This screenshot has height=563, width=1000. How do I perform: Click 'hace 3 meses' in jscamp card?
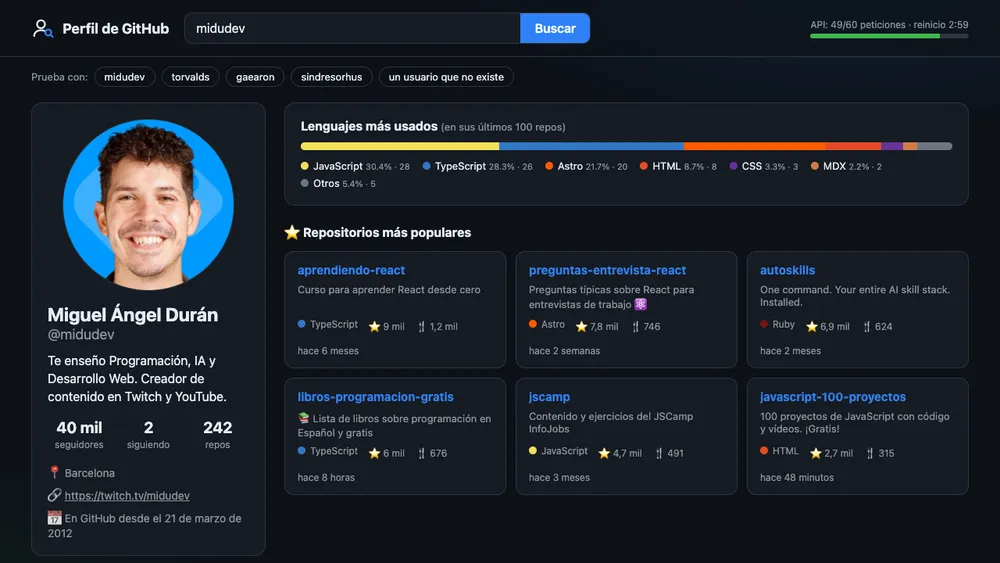[559, 478]
